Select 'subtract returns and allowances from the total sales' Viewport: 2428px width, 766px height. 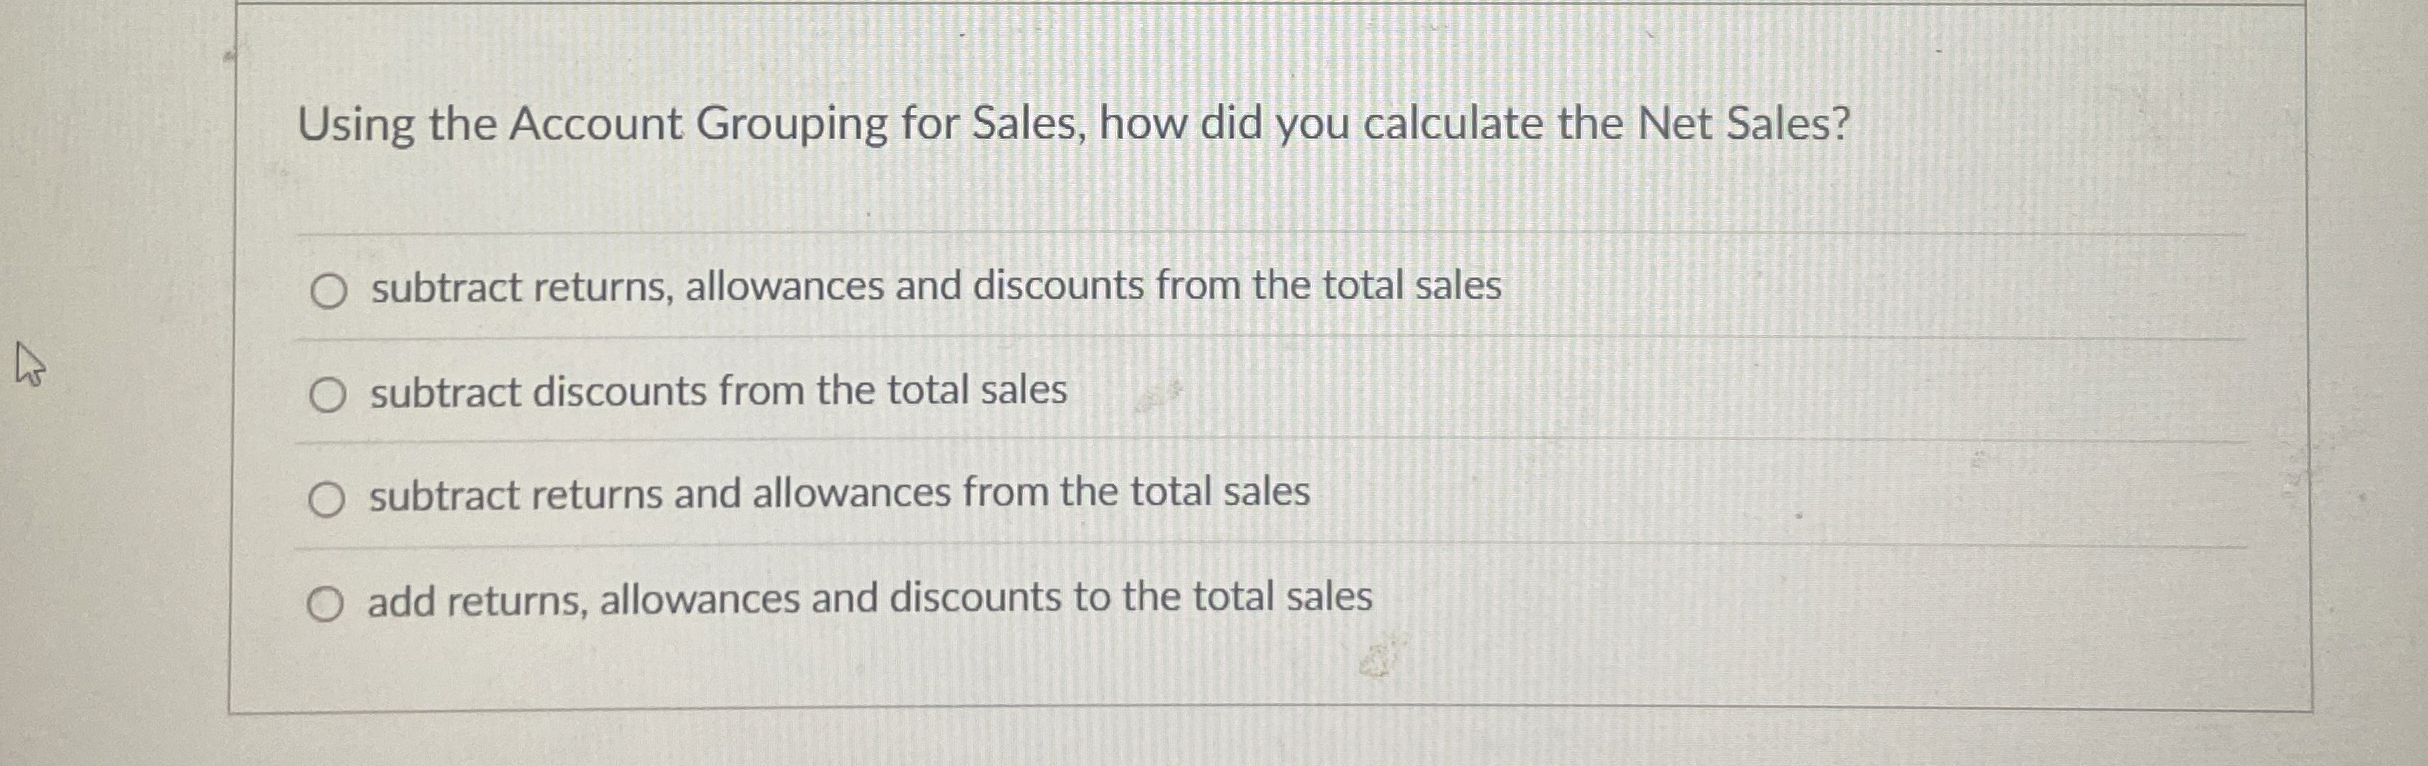coord(329,496)
